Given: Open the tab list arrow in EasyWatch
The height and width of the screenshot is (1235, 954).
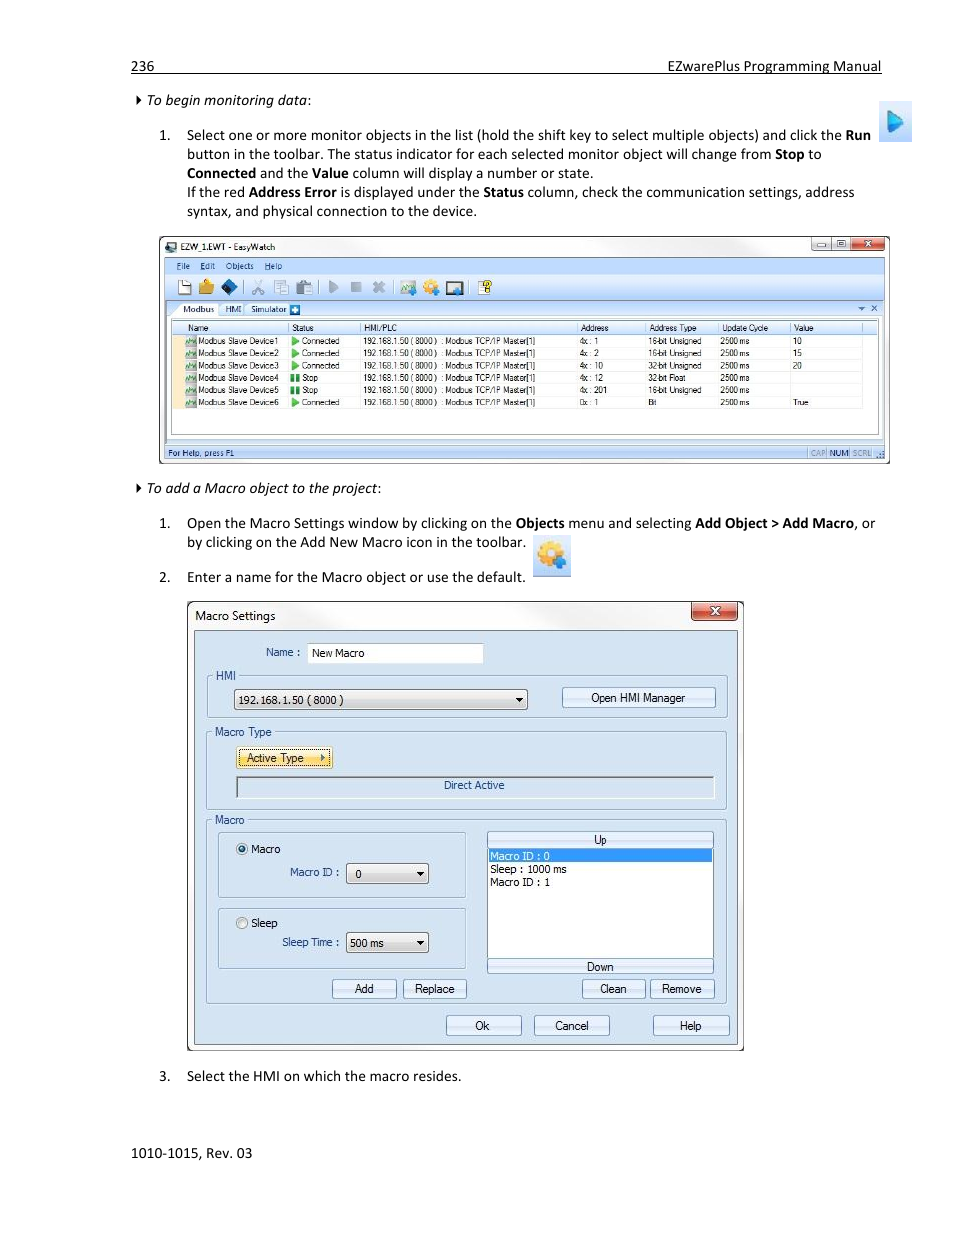Looking at the screenshot, I should tap(862, 309).
